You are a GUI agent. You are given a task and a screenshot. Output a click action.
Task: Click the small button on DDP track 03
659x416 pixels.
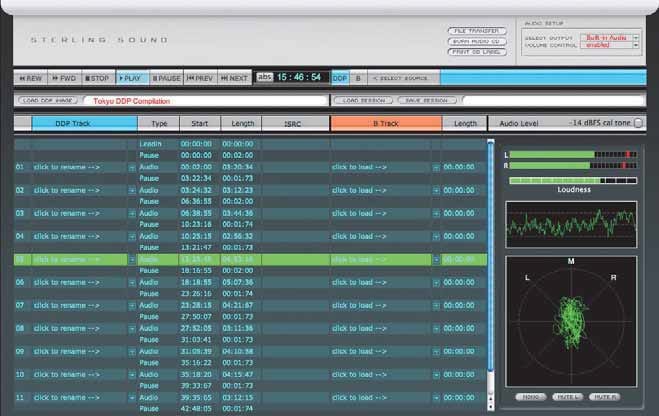[x=132, y=214]
